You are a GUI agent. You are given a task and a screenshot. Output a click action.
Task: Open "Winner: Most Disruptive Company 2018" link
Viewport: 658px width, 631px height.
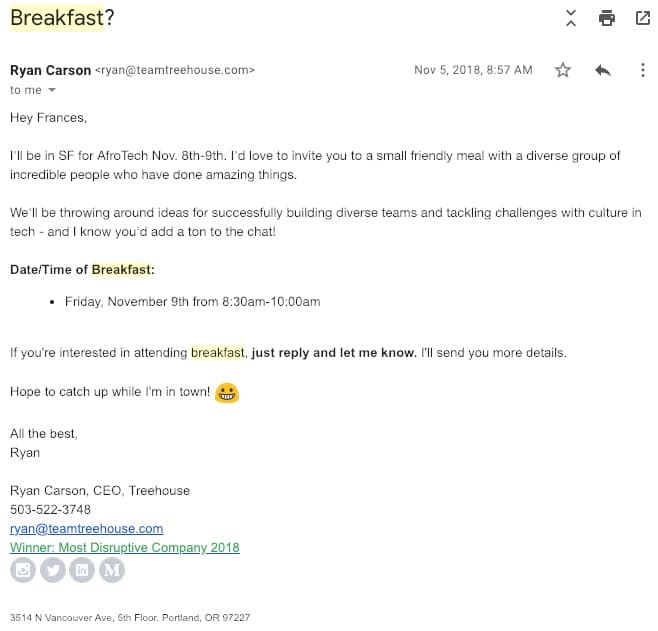click(x=125, y=547)
